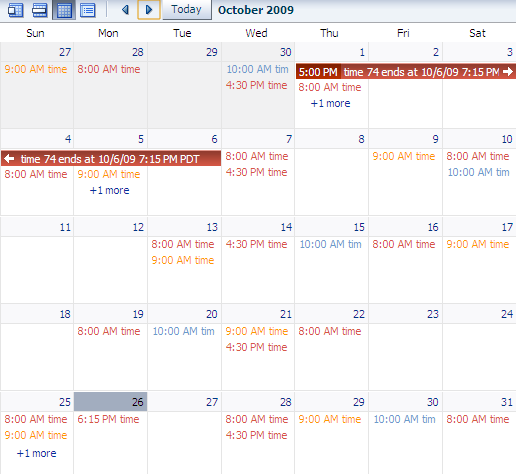Open the 6:15 PM event on October 26

(108, 419)
